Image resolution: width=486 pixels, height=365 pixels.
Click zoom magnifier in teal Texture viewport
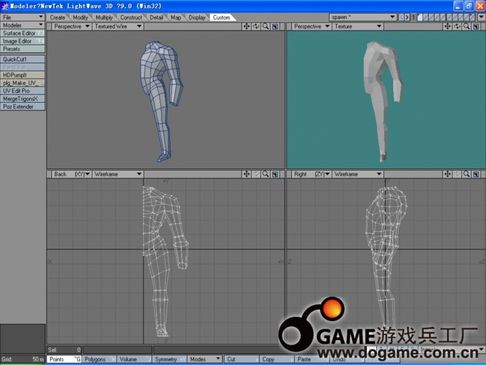click(x=467, y=26)
